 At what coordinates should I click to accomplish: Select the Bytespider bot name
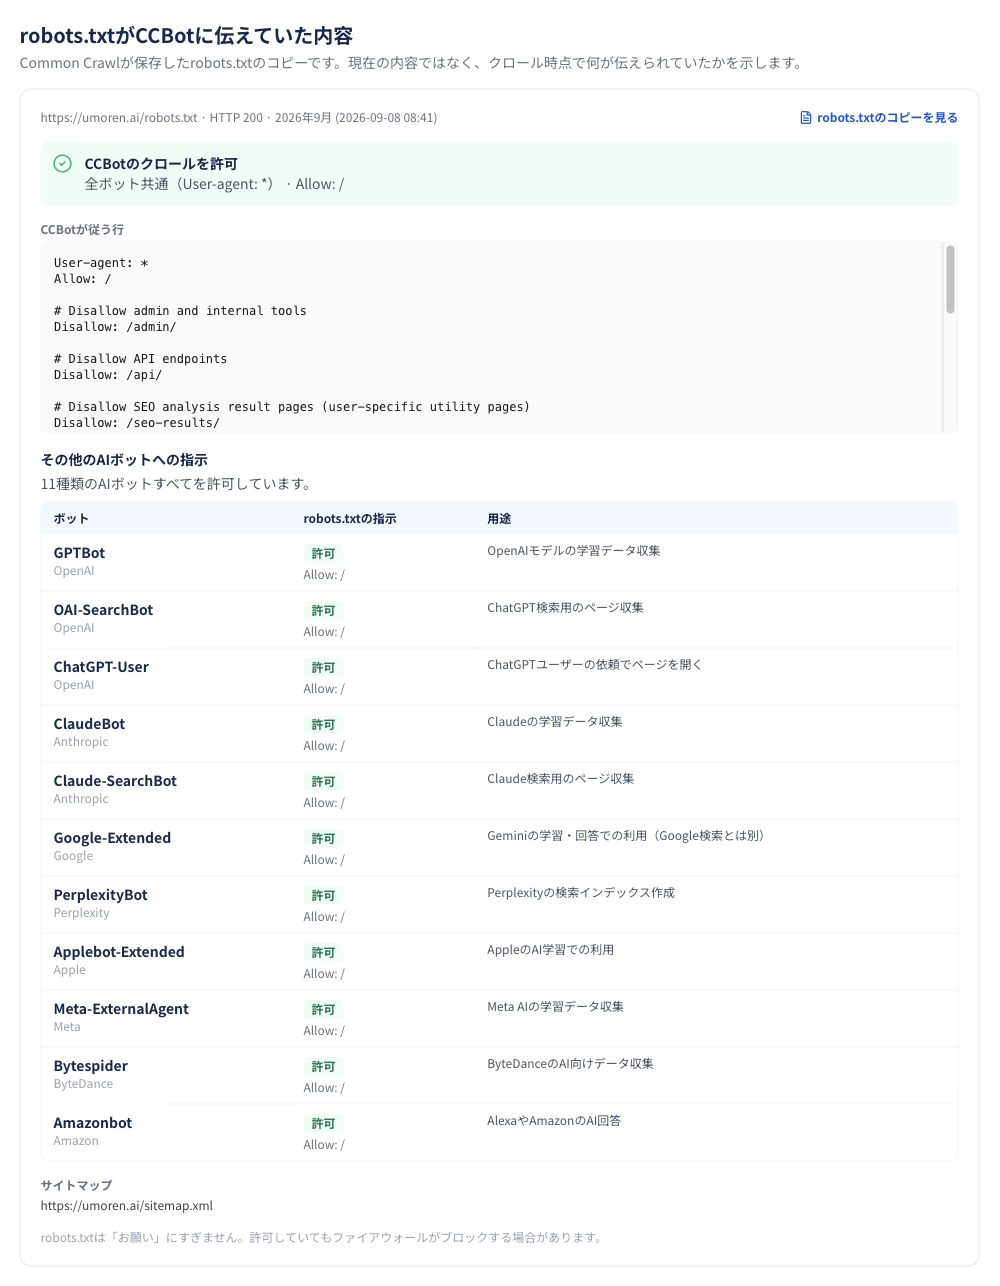click(x=91, y=1066)
